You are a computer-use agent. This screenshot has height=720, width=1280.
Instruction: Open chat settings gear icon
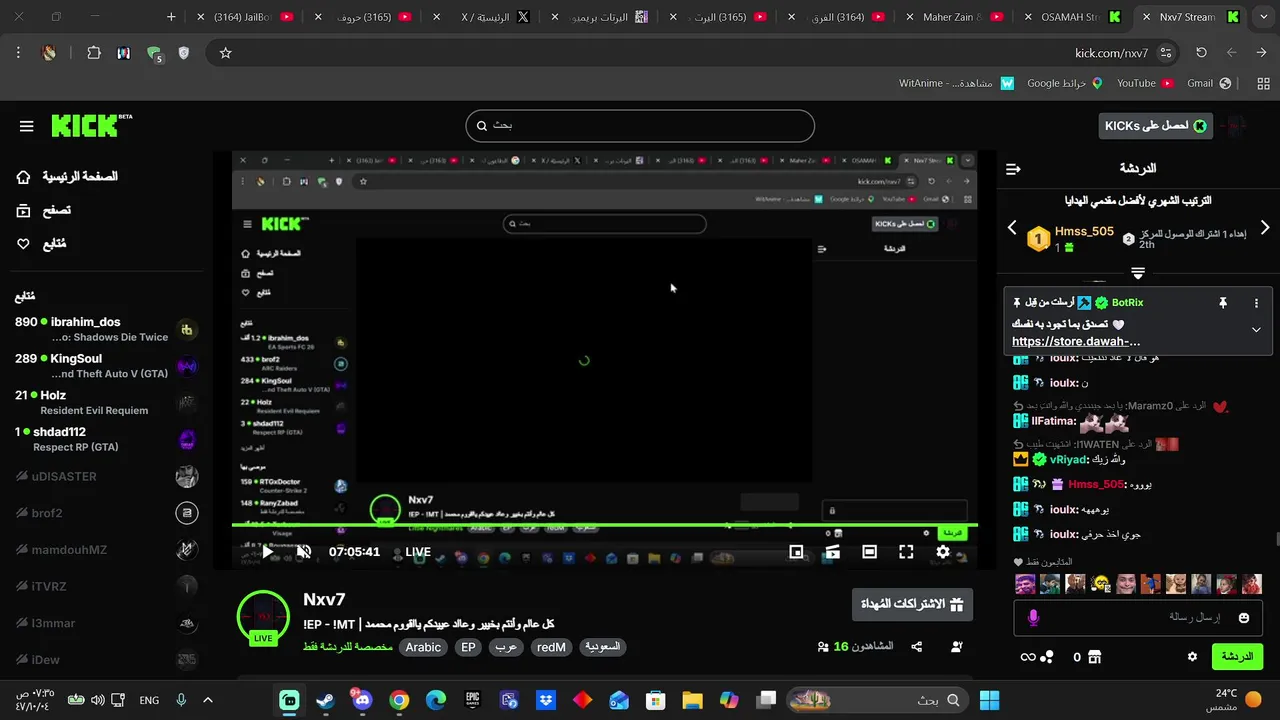pyautogui.click(x=1192, y=657)
